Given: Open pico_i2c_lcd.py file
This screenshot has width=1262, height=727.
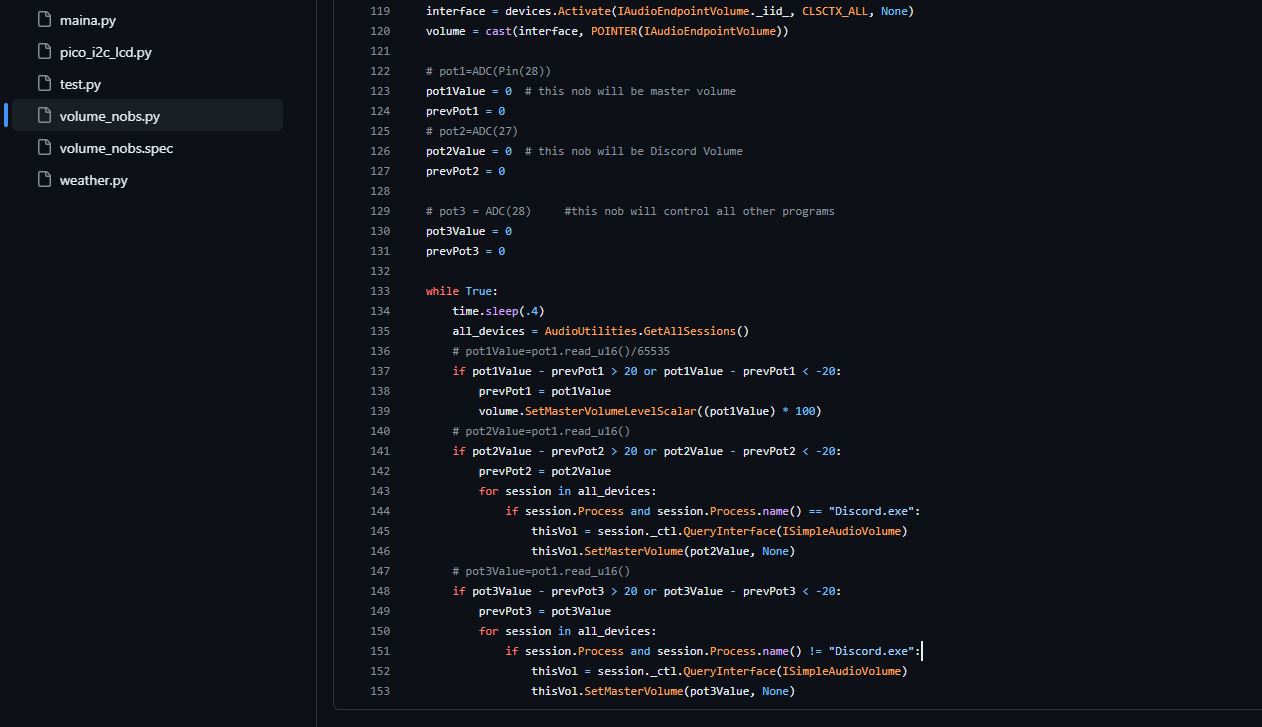Looking at the screenshot, I should [x=105, y=52].
